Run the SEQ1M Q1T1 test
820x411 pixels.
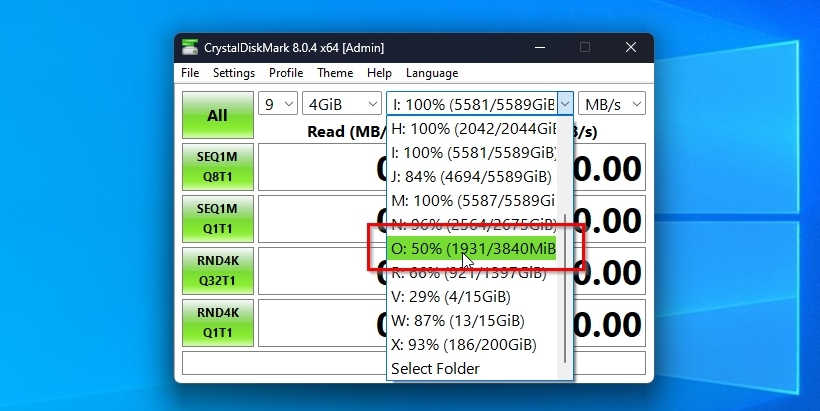pyautogui.click(x=218, y=219)
